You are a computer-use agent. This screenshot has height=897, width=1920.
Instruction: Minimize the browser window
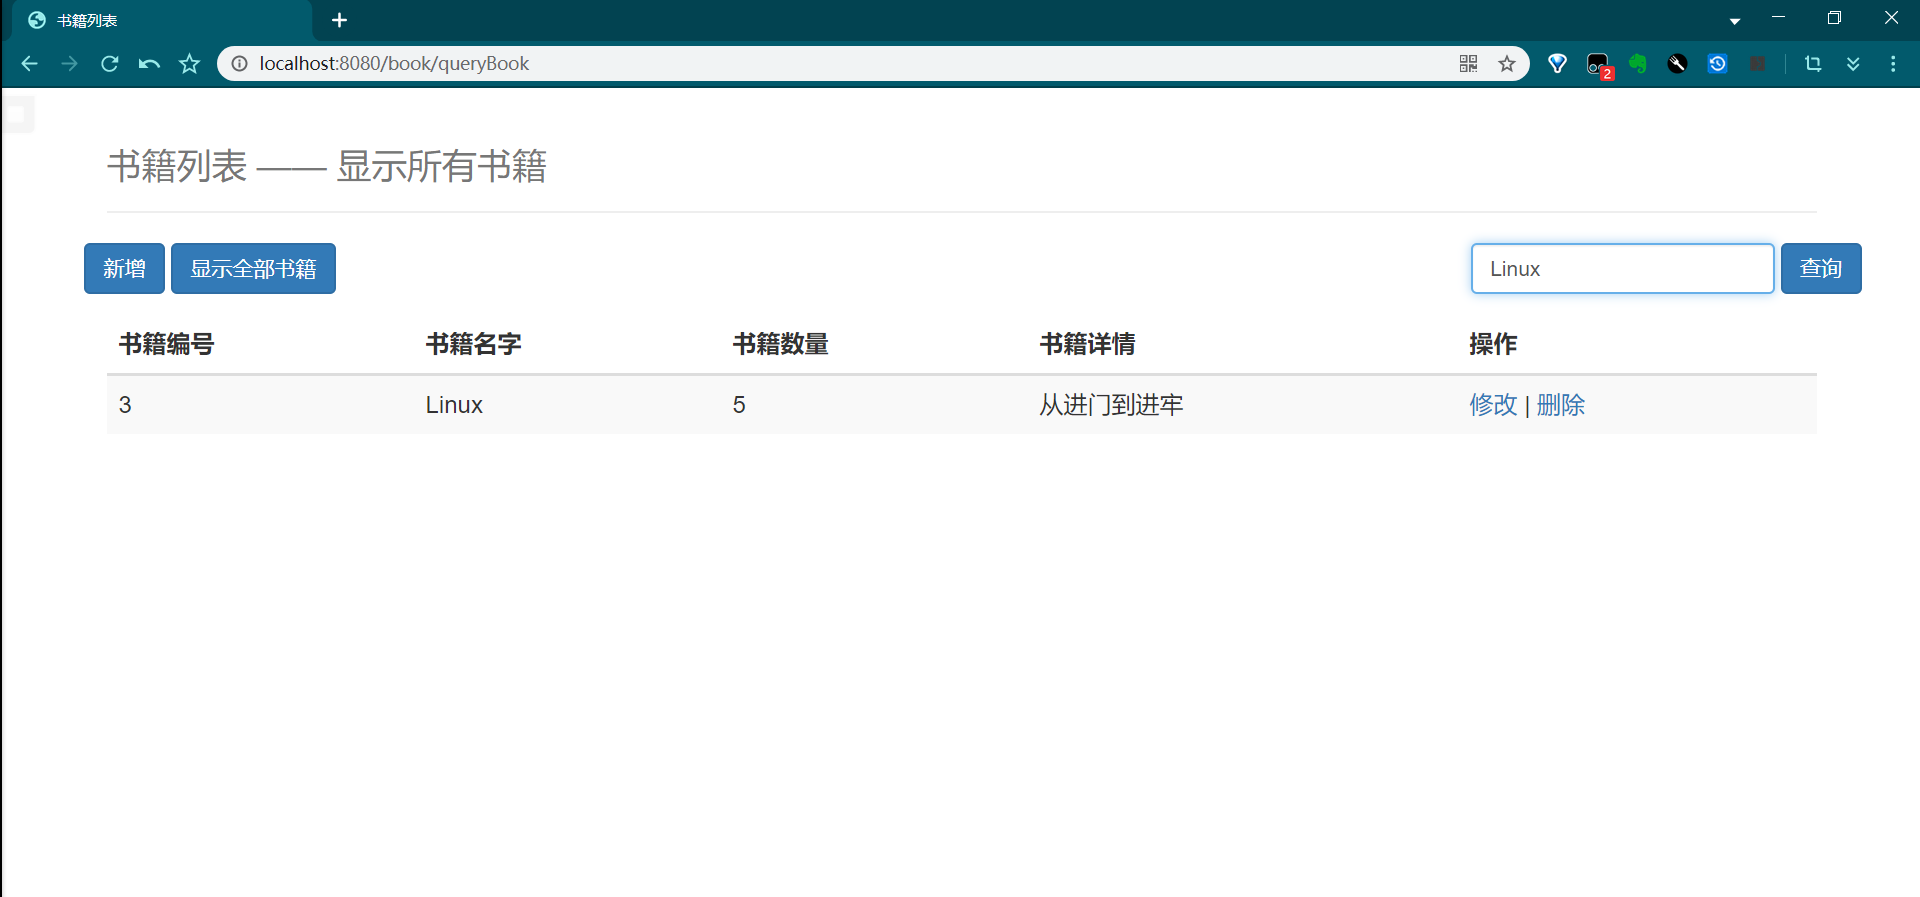pos(1778,18)
